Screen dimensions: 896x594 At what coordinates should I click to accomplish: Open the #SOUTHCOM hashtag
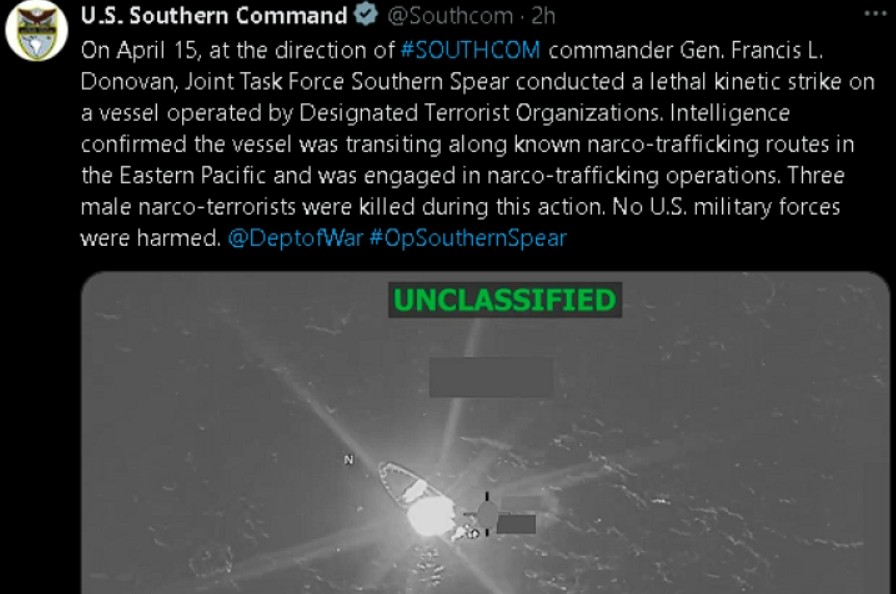(x=470, y=50)
